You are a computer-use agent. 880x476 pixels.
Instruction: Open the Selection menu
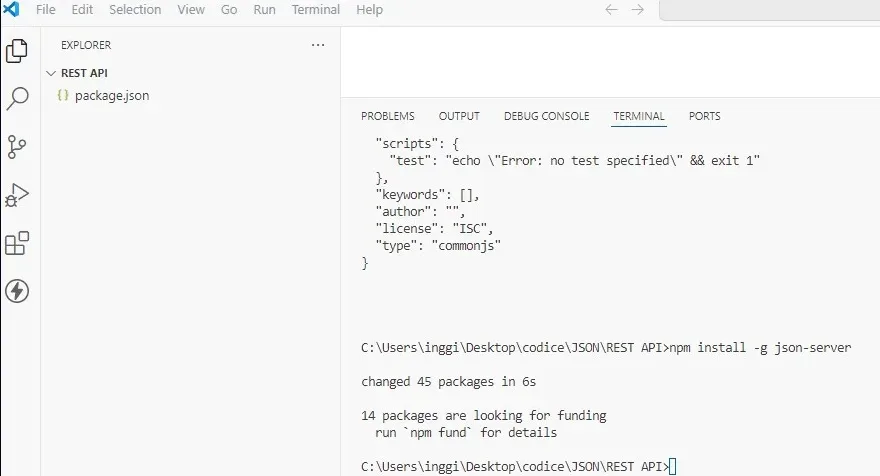pos(135,10)
